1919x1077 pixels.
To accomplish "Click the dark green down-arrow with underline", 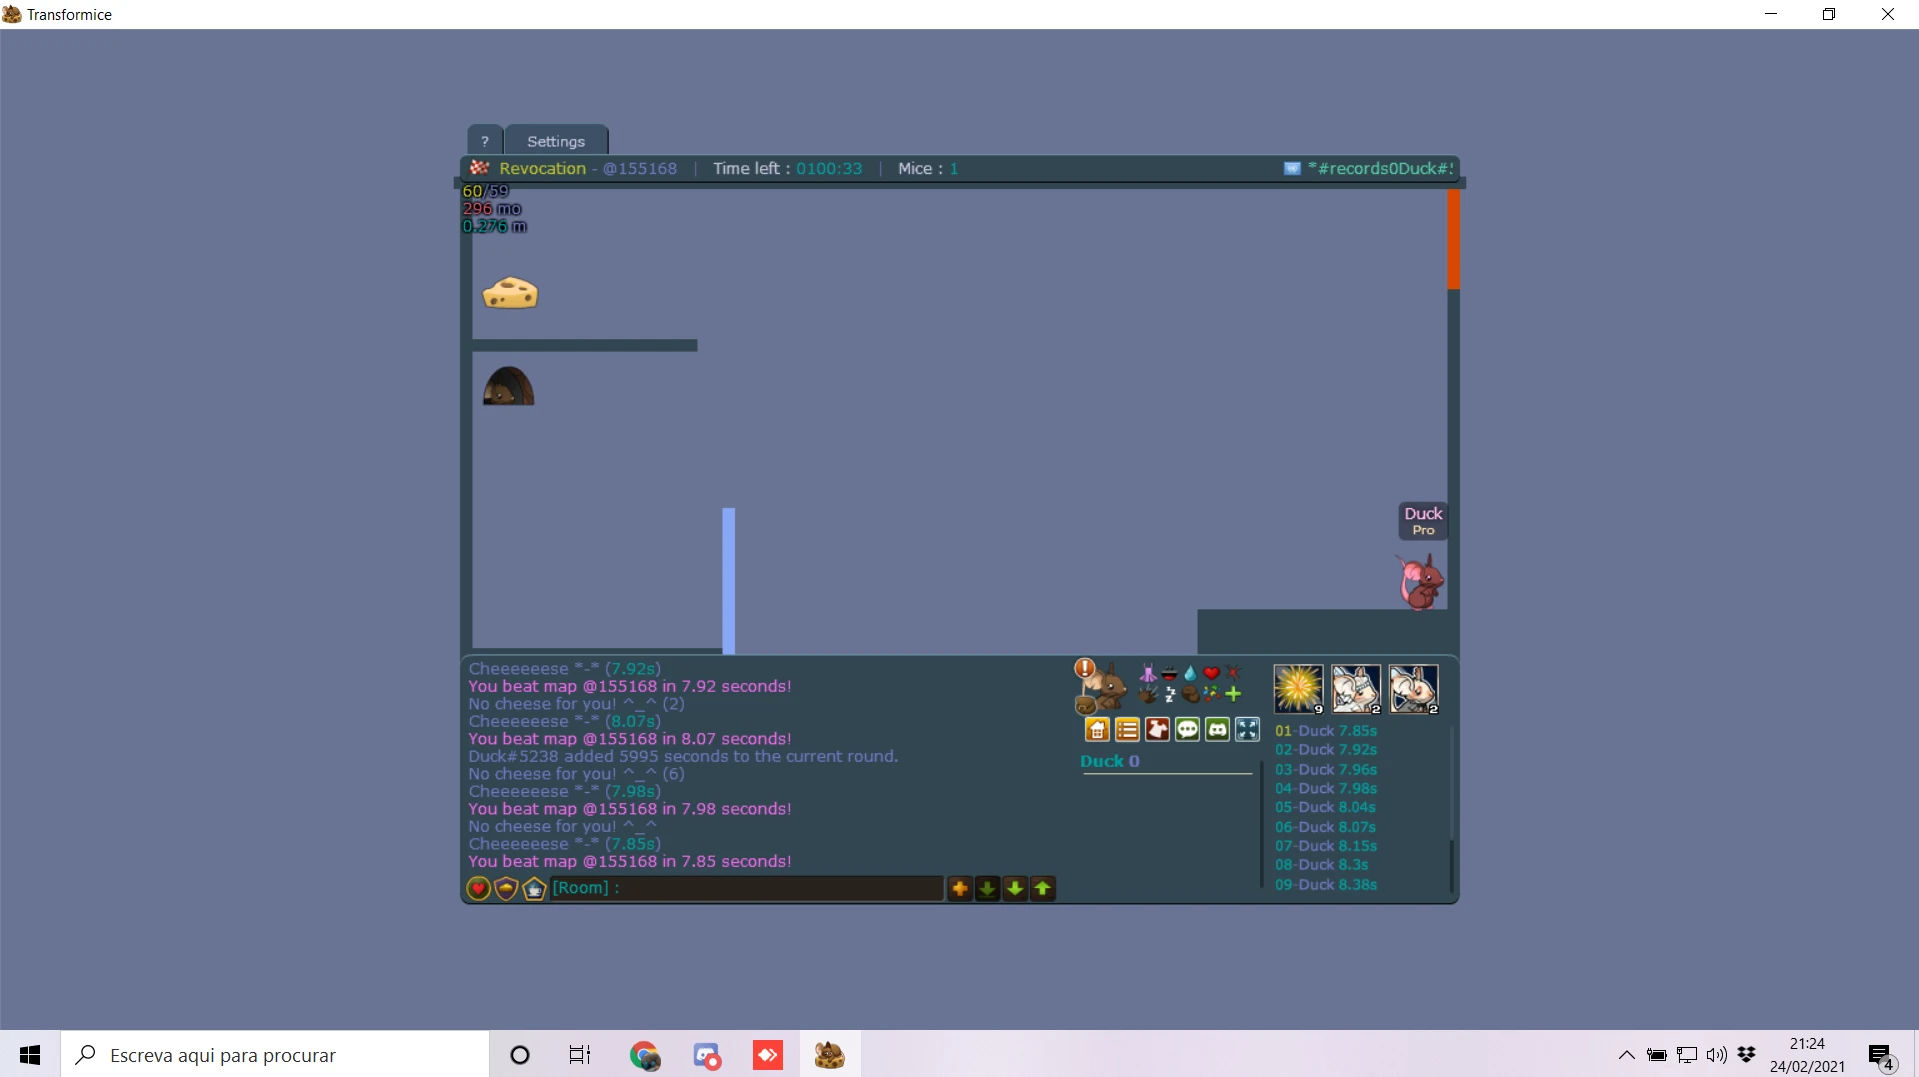I will [x=987, y=888].
